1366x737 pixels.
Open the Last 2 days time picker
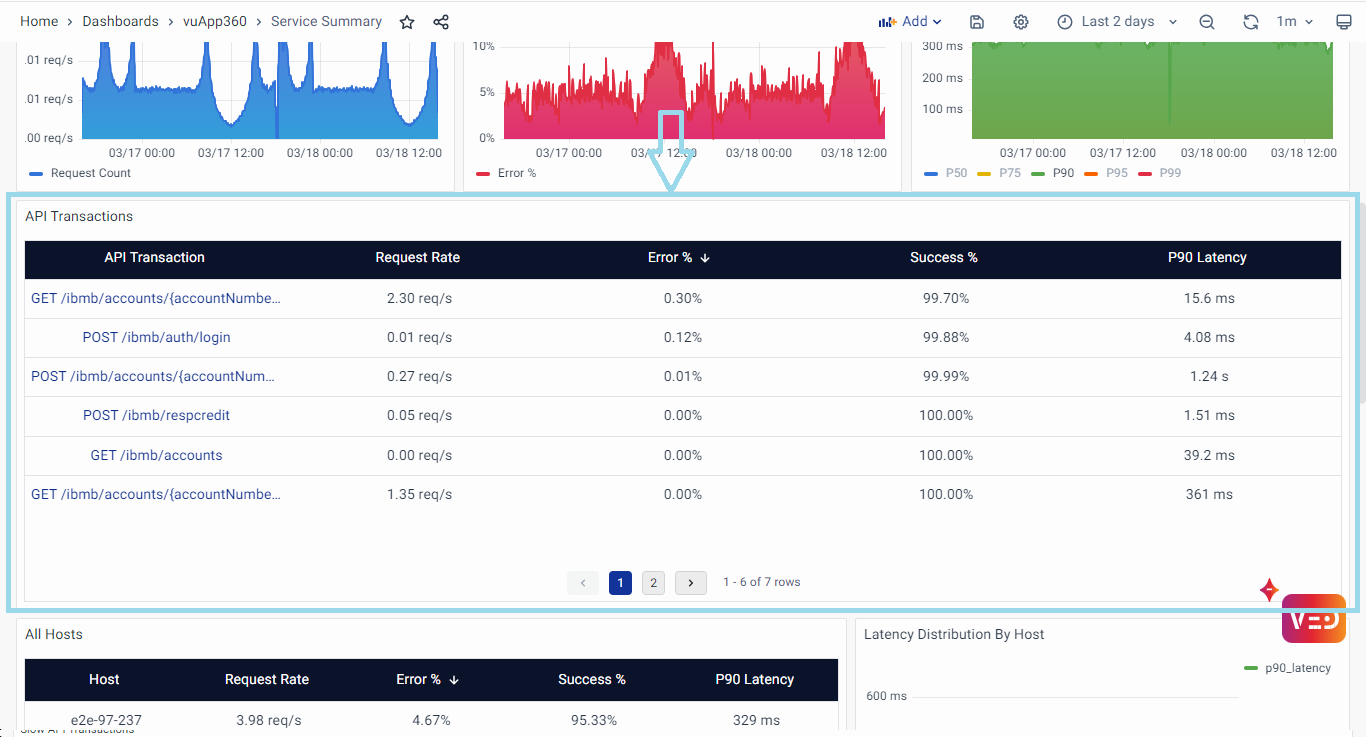[1117, 22]
